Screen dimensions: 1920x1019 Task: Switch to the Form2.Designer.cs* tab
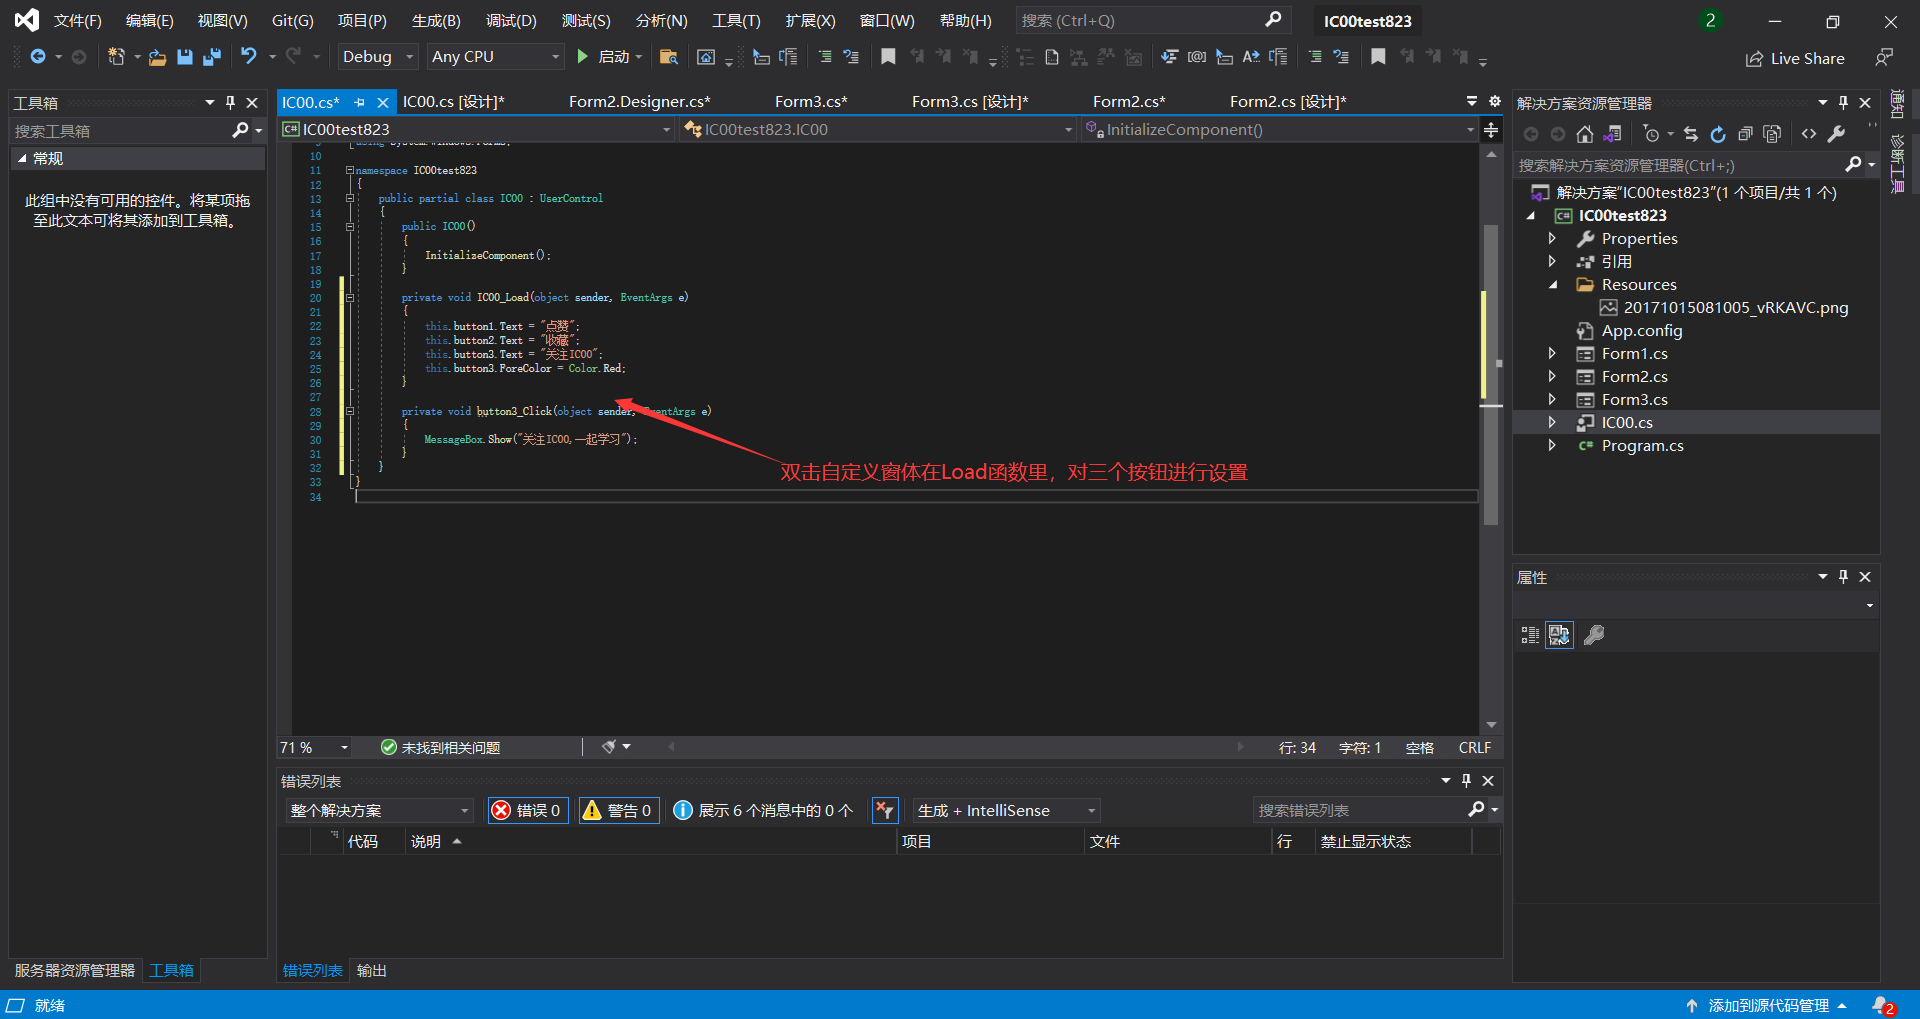pyautogui.click(x=640, y=101)
